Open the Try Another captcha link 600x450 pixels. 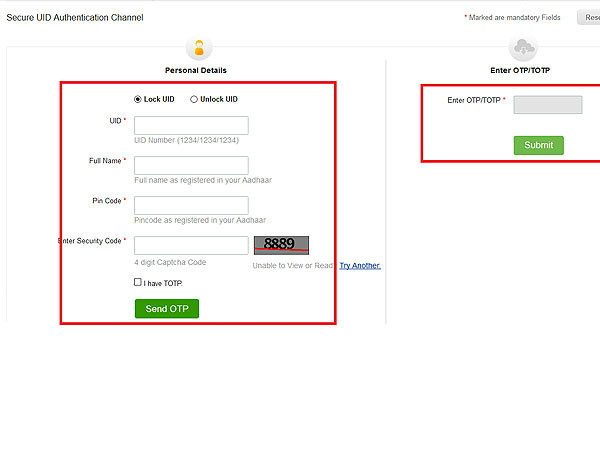[360, 265]
